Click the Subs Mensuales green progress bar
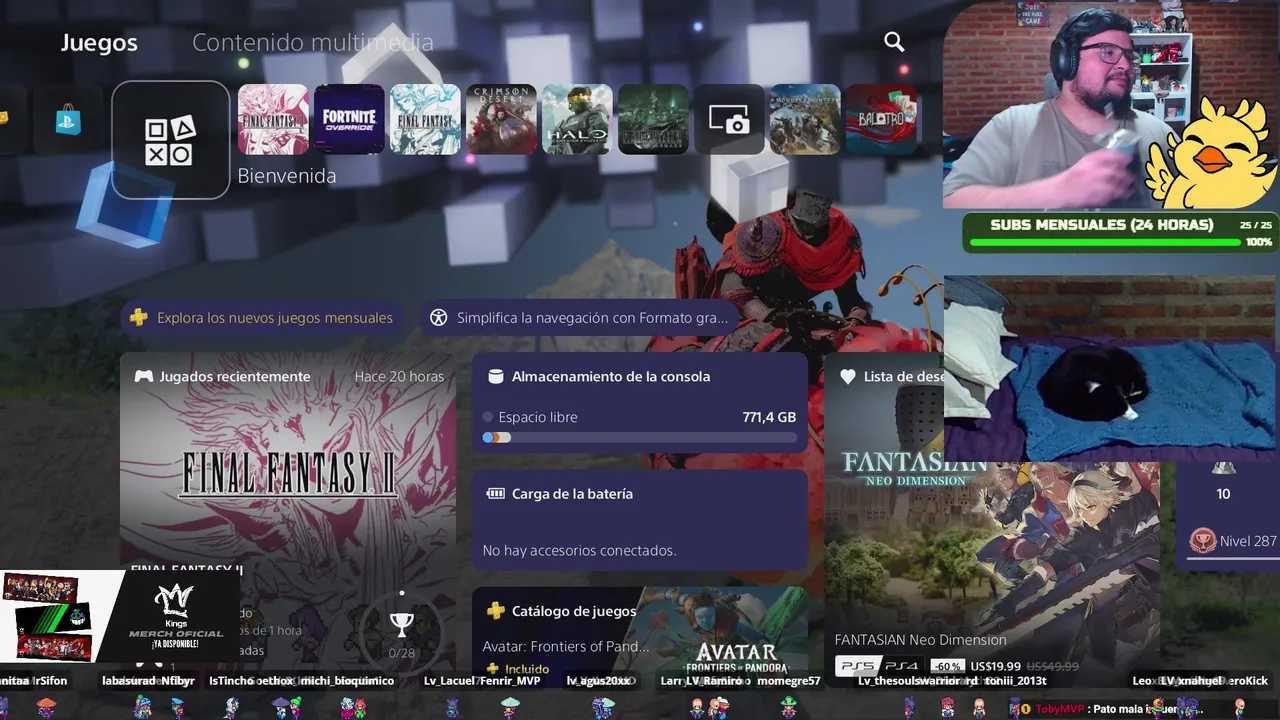Screen dimensions: 1280x720 [1105, 242]
